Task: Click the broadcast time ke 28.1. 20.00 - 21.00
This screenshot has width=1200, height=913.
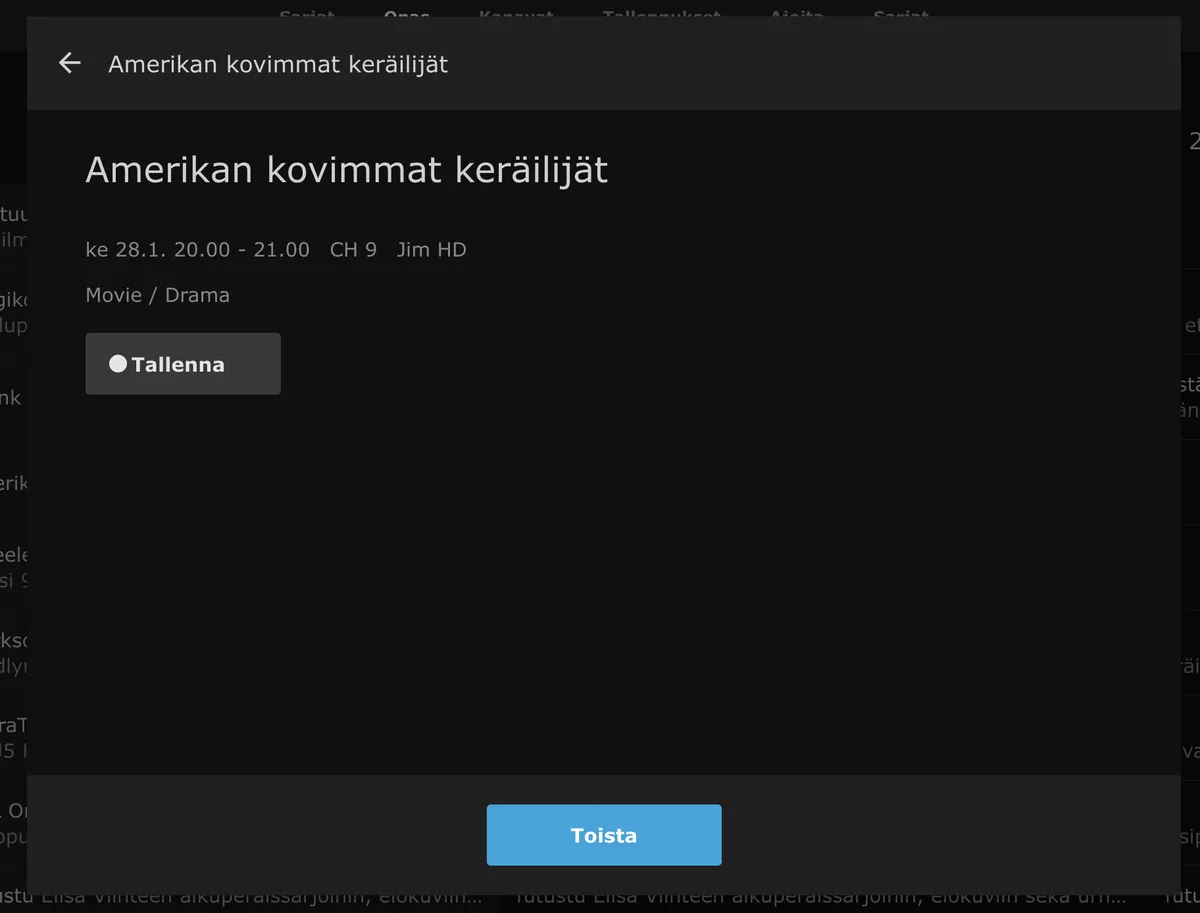Action: click(198, 250)
